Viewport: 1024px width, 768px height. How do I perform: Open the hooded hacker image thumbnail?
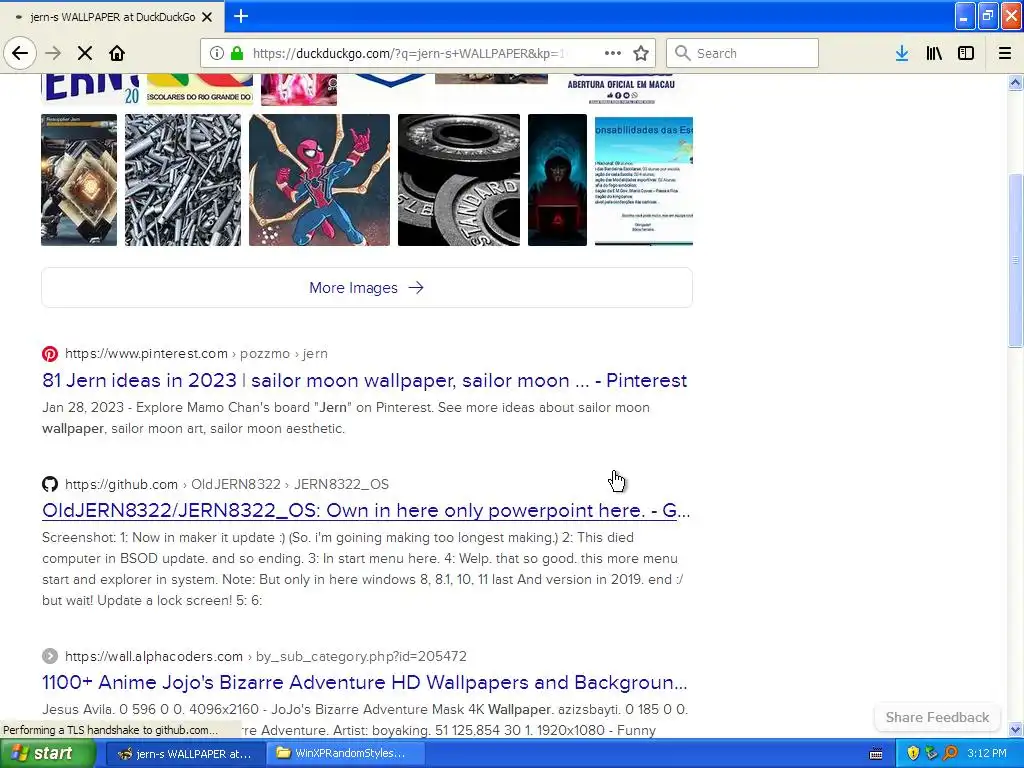[x=557, y=180]
